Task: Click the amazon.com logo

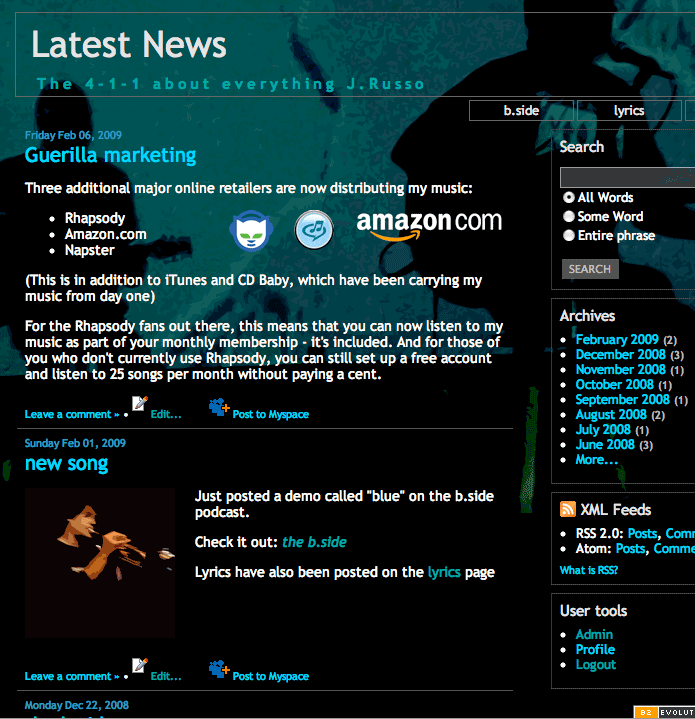Action: tap(429, 226)
